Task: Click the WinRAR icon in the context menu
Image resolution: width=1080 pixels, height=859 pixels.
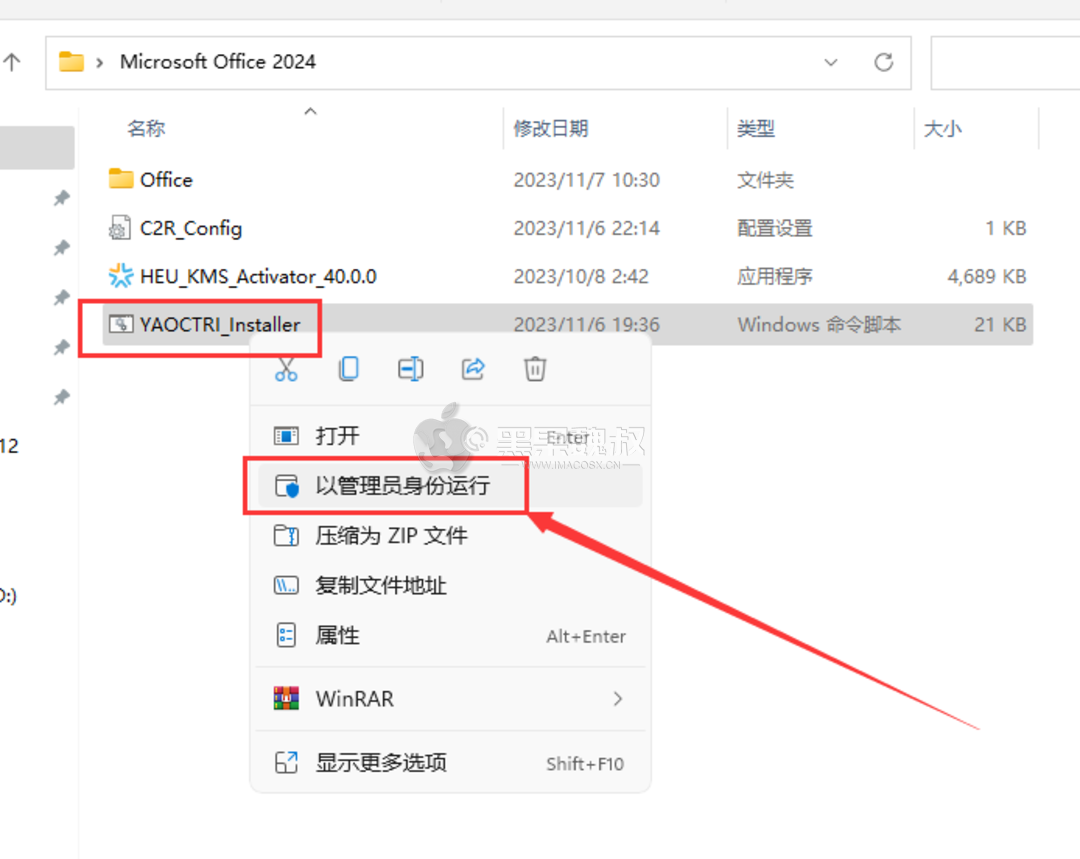Action: [x=287, y=698]
